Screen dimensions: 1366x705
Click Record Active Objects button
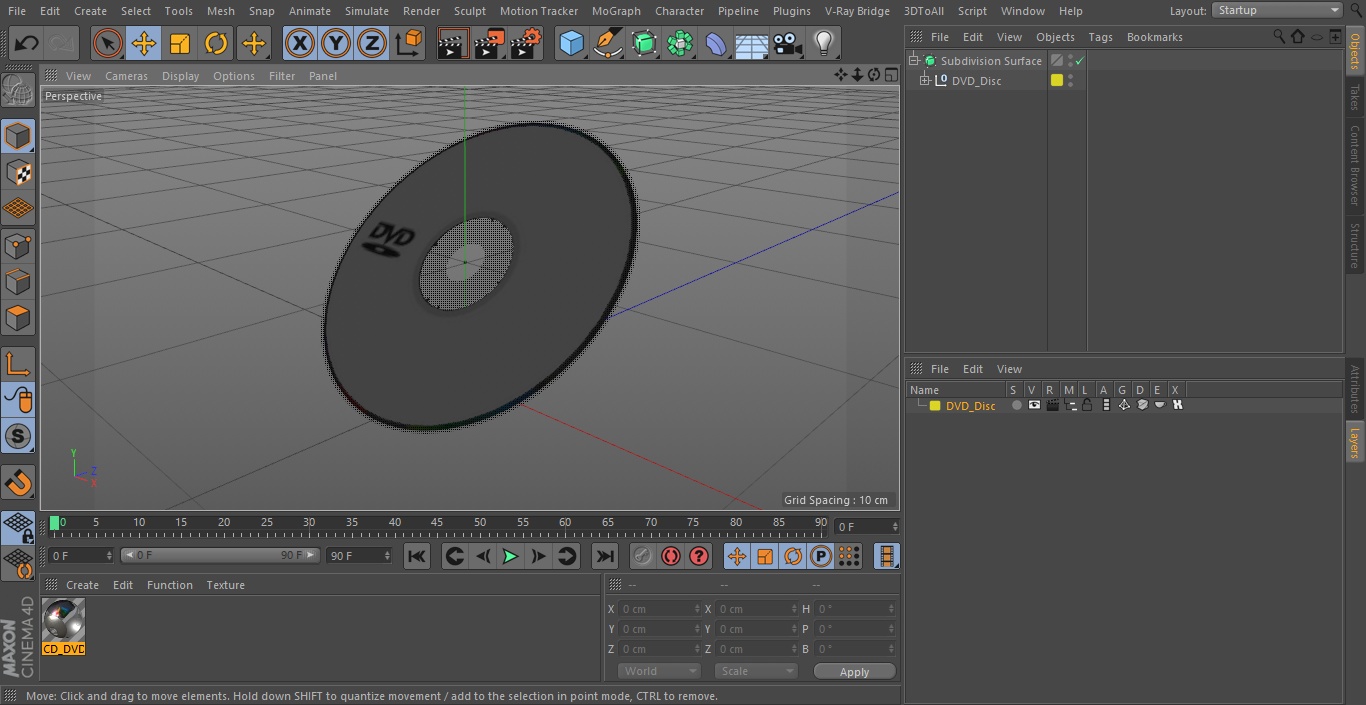[643, 556]
